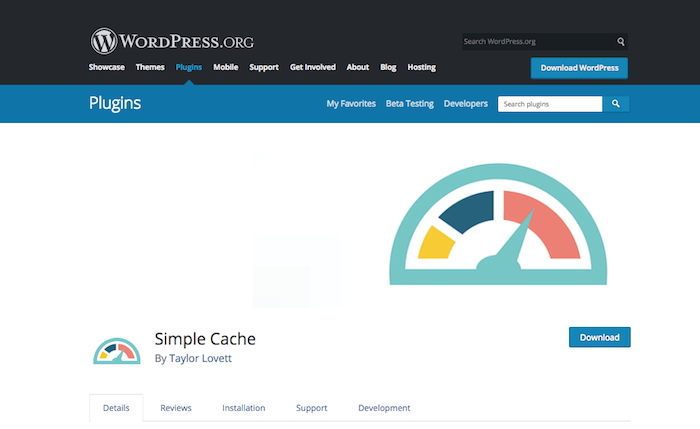Open the Developers link
The height and width of the screenshot is (429, 700).
point(466,104)
